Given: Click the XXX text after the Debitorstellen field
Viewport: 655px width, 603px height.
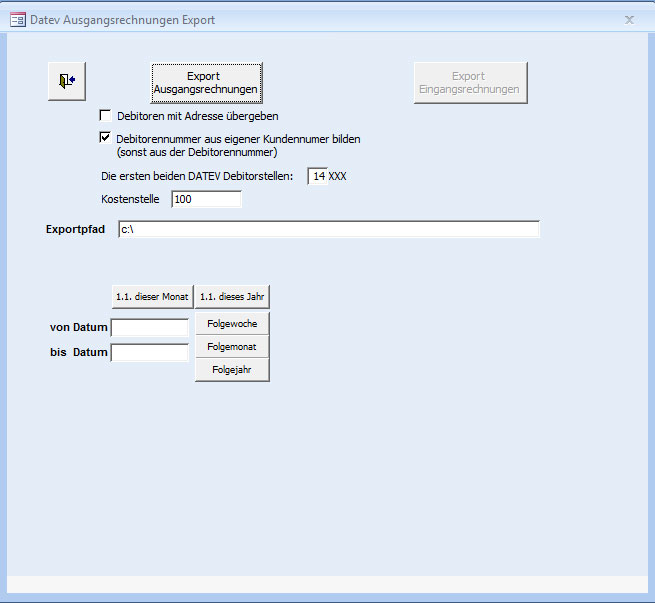Looking at the screenshot, I should (337, 176).
